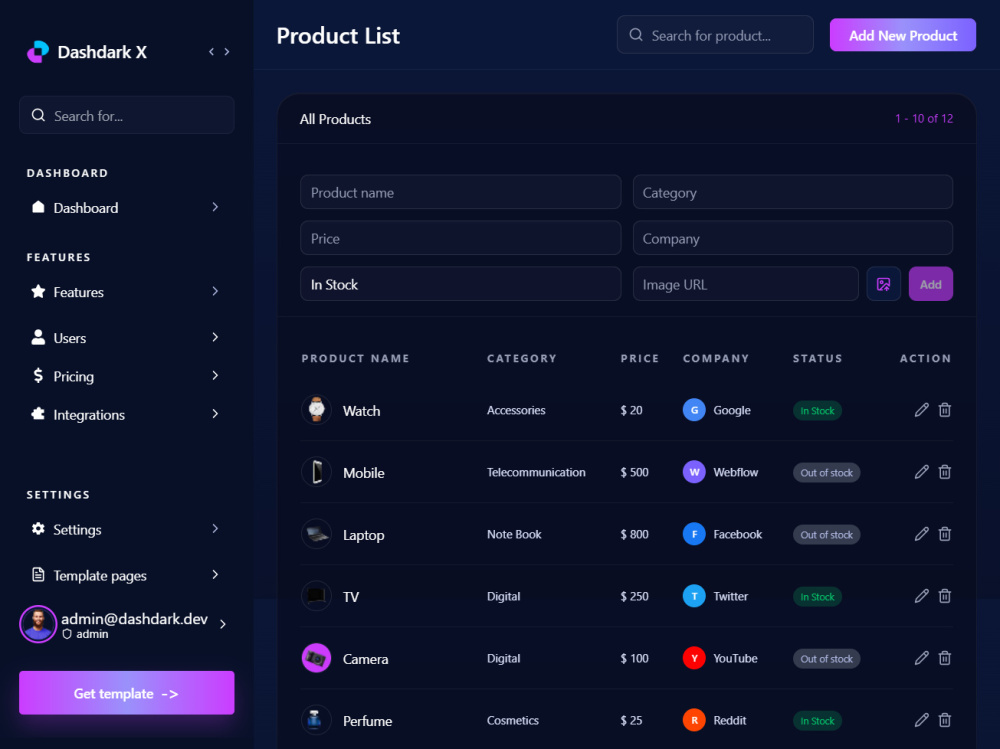Open the admin account menu chevron
This screenshot has width=1000, height=749.
tap(223, 624)
